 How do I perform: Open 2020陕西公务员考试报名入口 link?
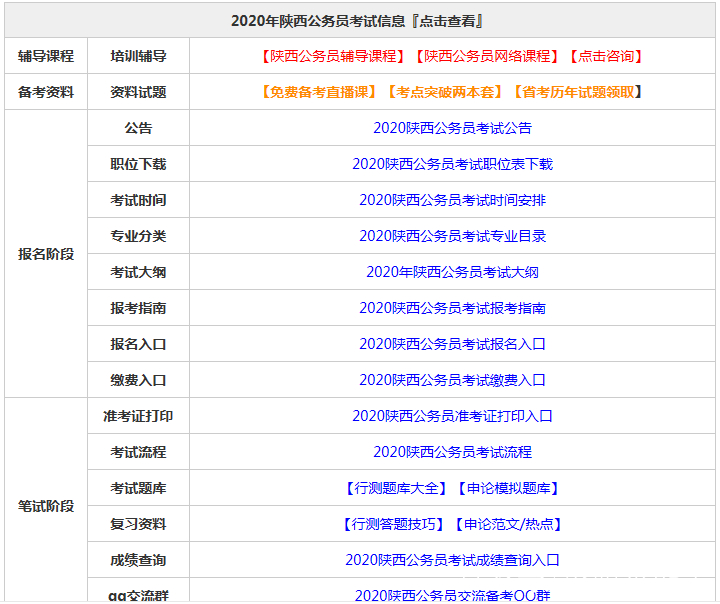[x=452, y=344]
